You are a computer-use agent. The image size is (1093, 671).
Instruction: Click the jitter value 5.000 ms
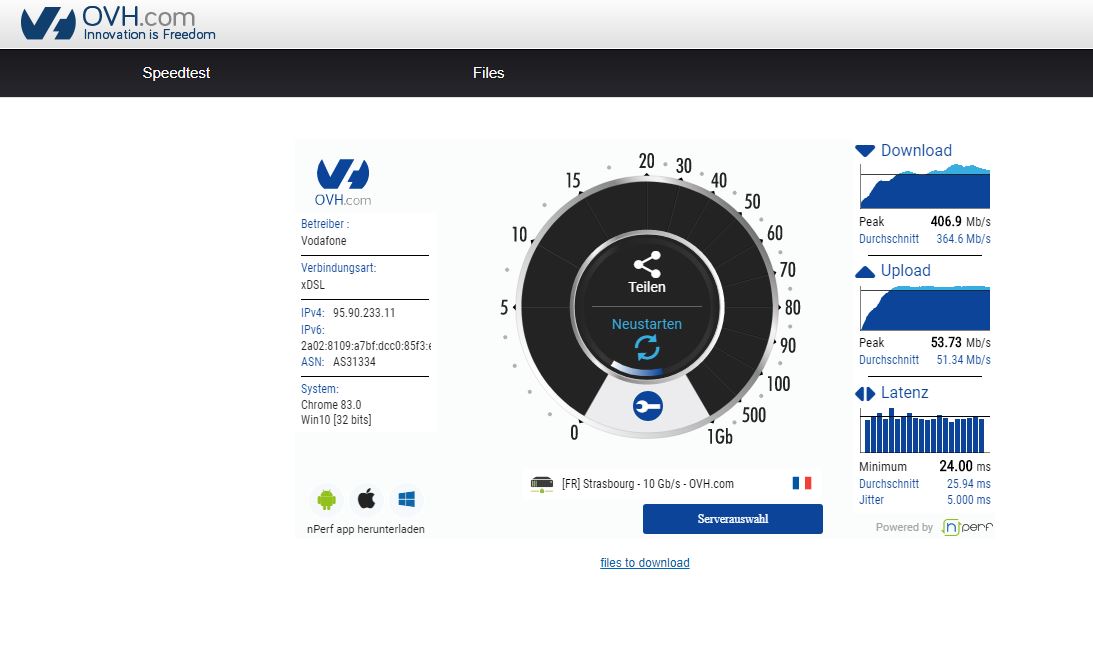coord(968,500)
